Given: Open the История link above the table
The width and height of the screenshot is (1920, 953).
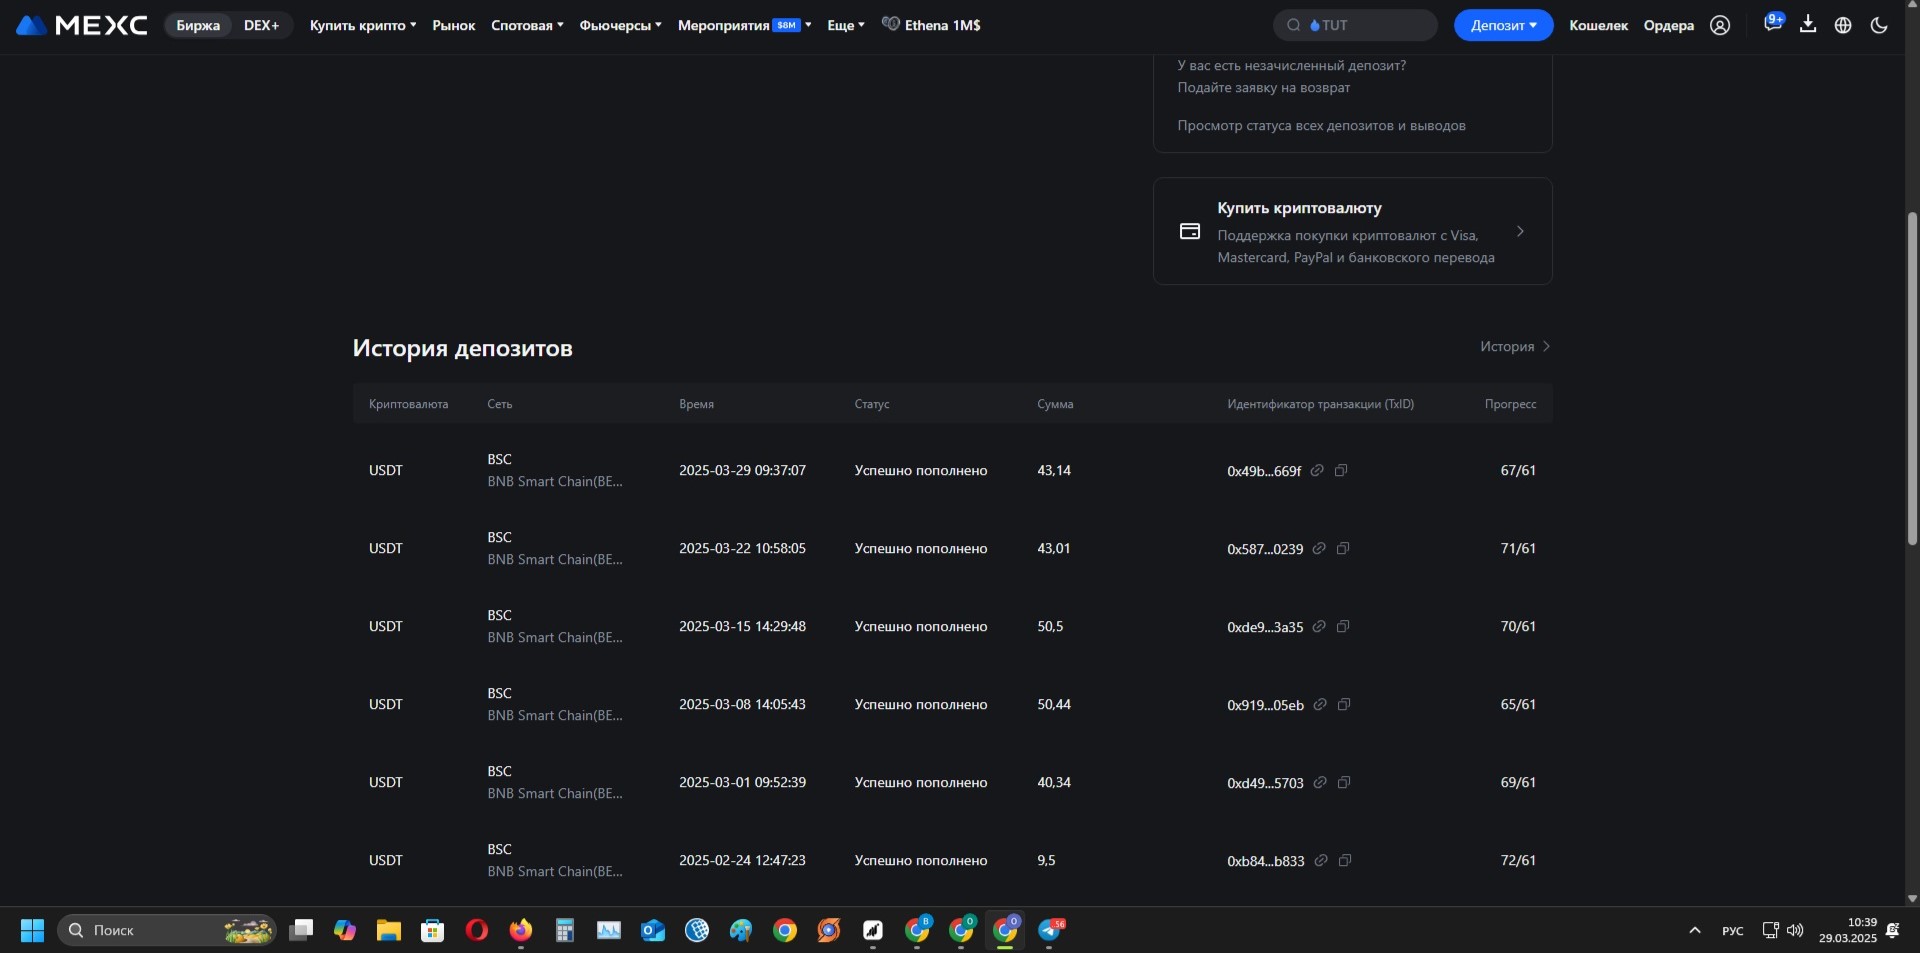Looking at the screenshot, I should (1514, 346).
